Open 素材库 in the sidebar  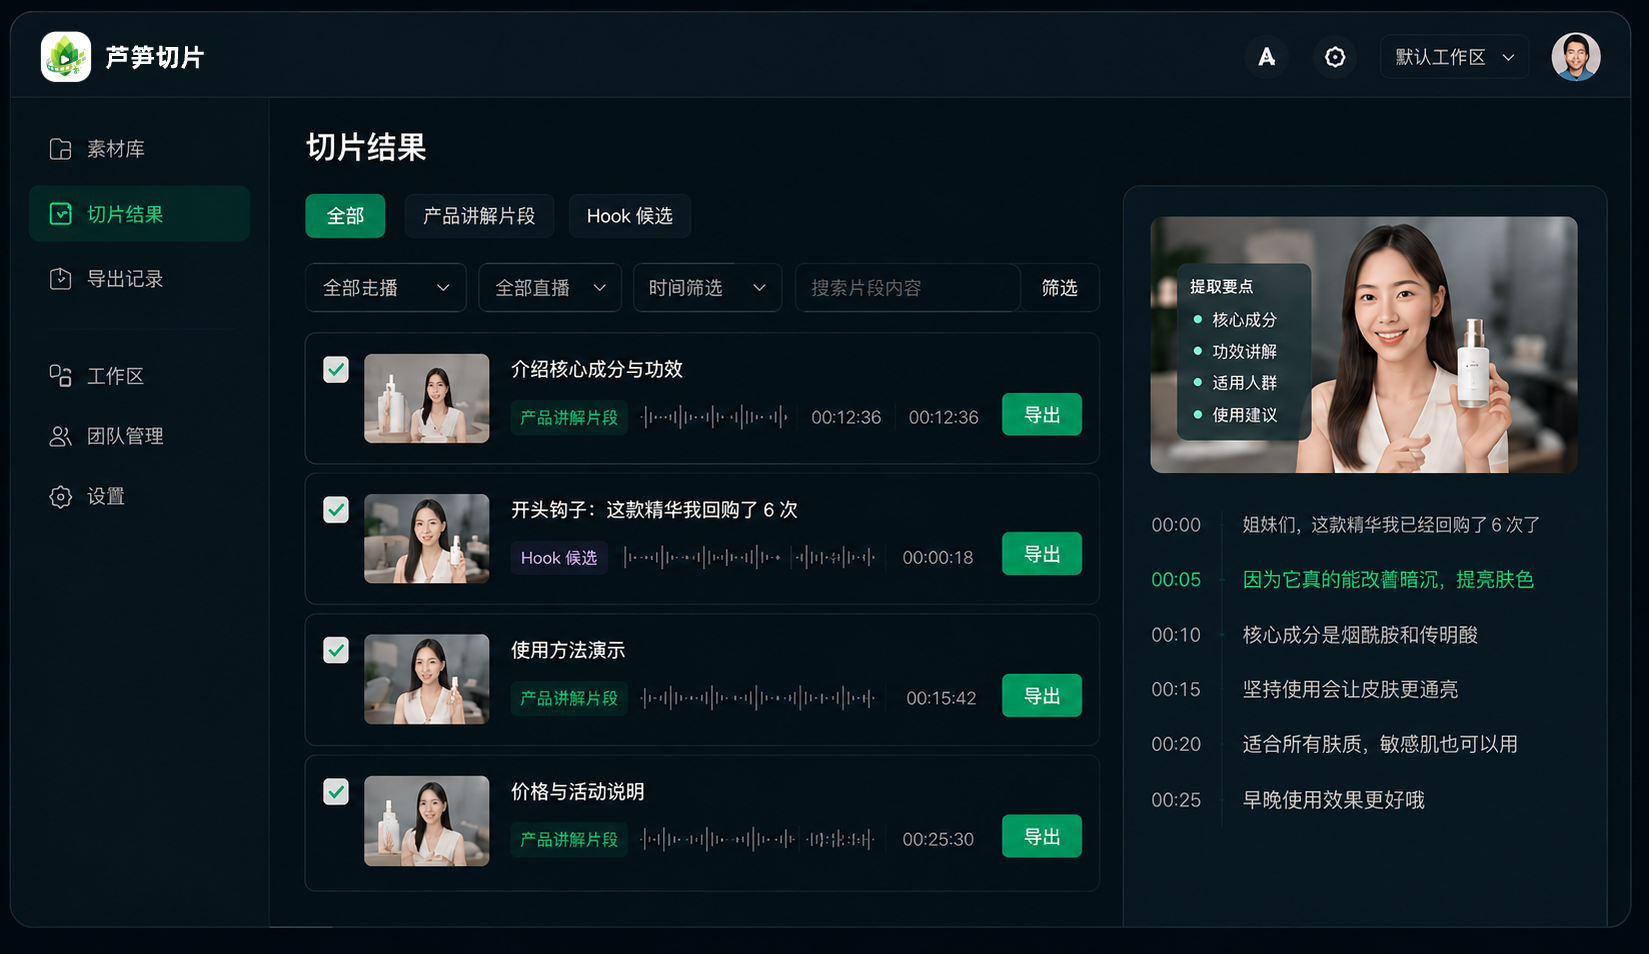click(x=139, y=149)
